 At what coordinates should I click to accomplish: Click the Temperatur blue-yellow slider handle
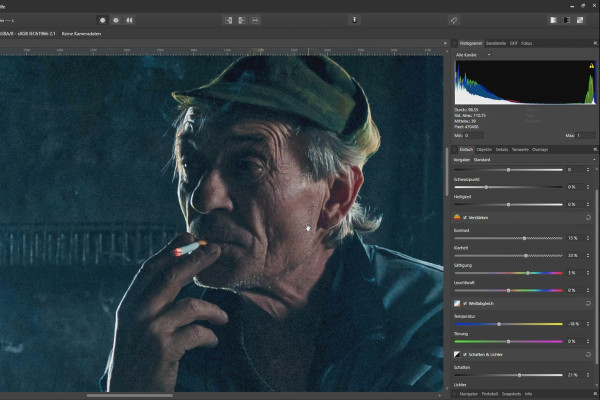[499, 324]
